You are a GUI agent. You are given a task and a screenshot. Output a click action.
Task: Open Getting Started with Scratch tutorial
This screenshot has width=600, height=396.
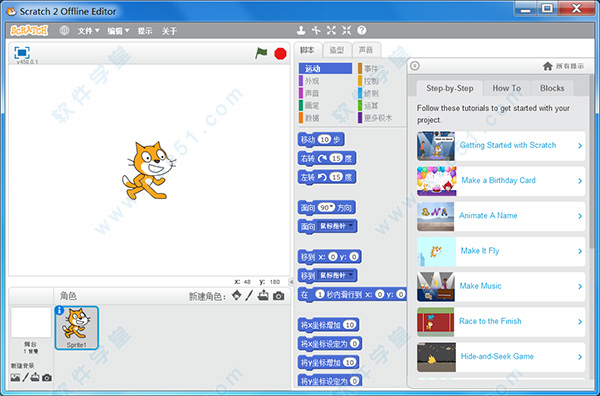pos(501,146)
